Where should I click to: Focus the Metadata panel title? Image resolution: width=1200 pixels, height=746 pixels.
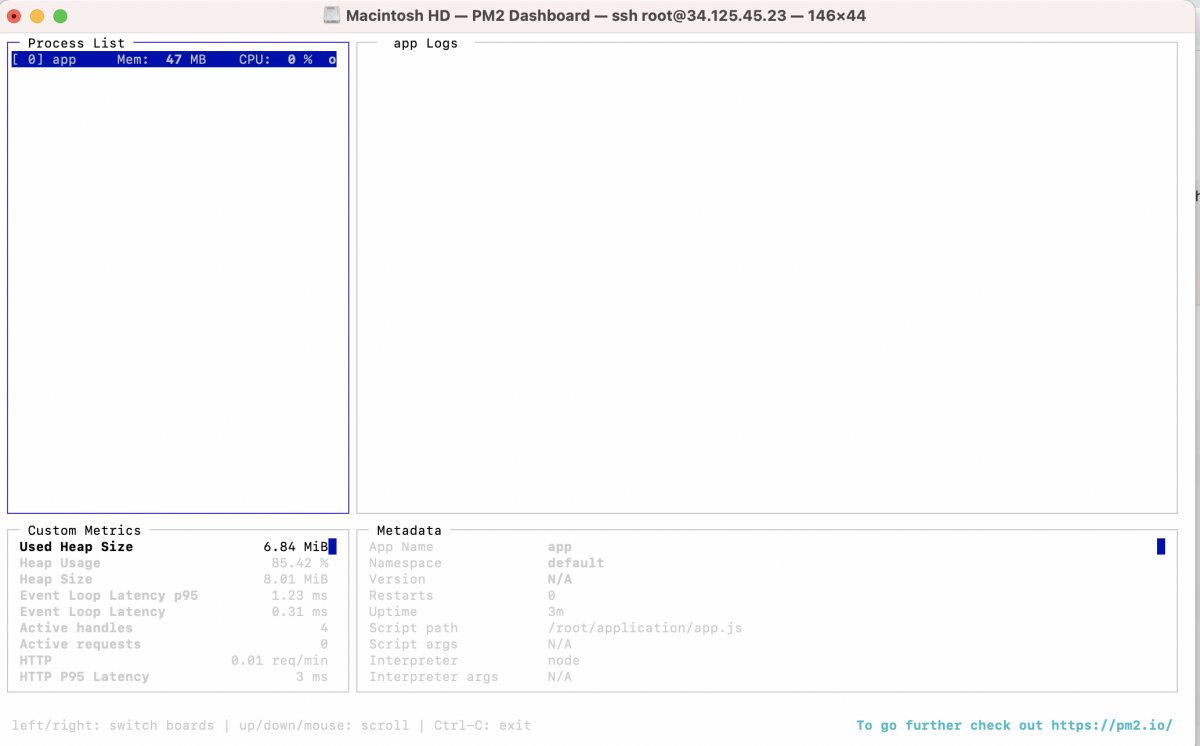point(409,530)
